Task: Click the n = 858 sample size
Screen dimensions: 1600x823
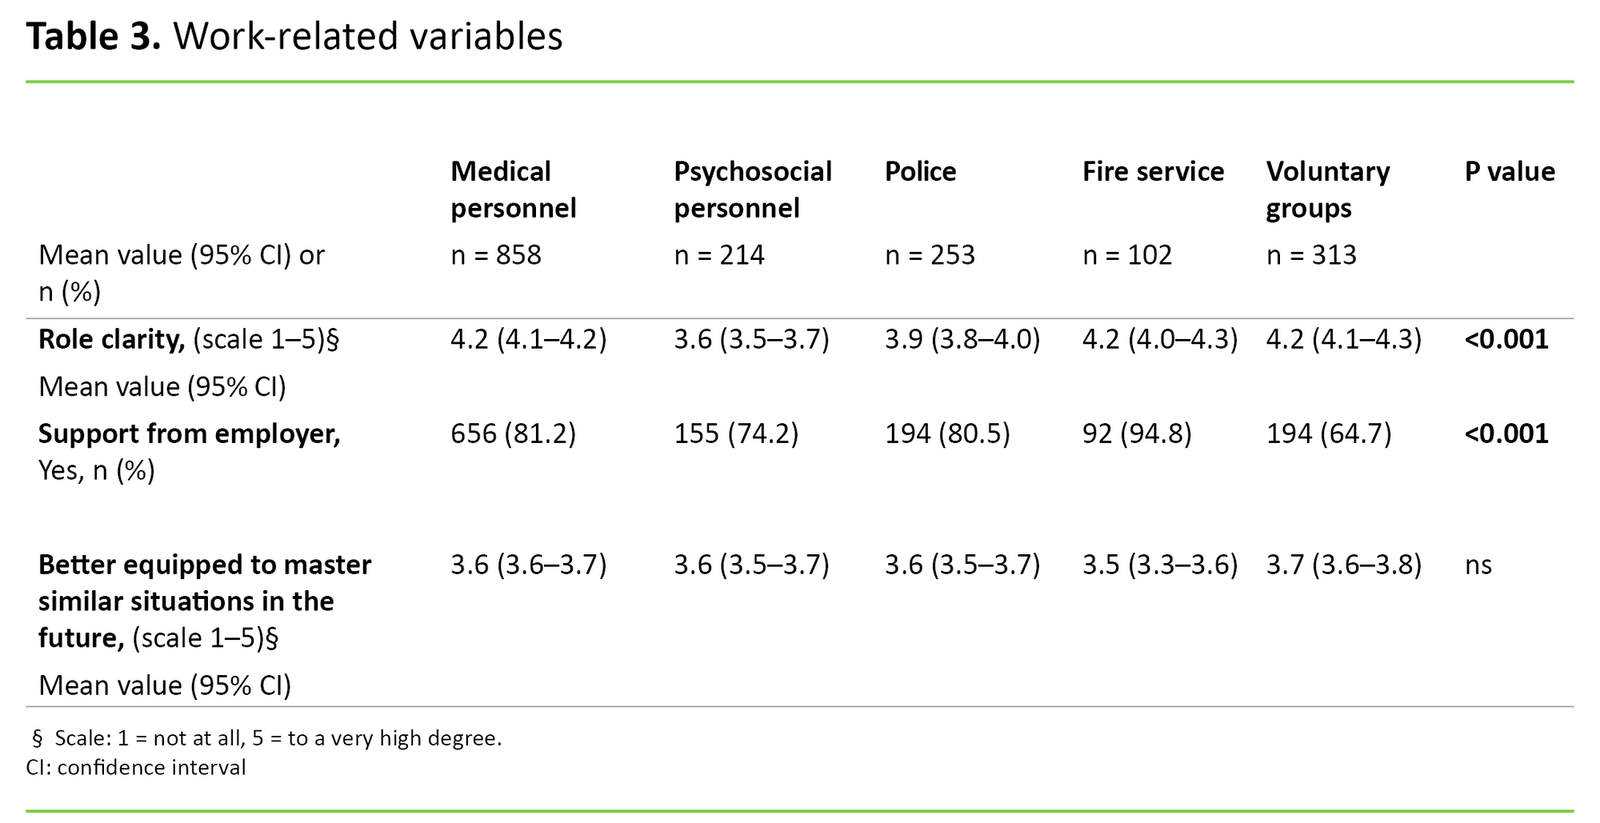Action: (x=495, y=255)
